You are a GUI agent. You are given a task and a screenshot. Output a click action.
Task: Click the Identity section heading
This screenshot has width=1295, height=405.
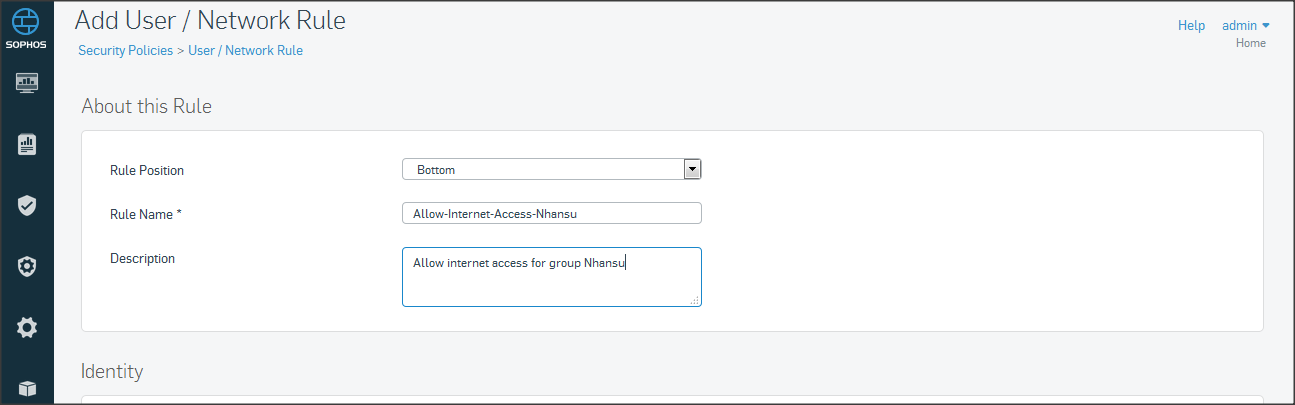point(112,371)
